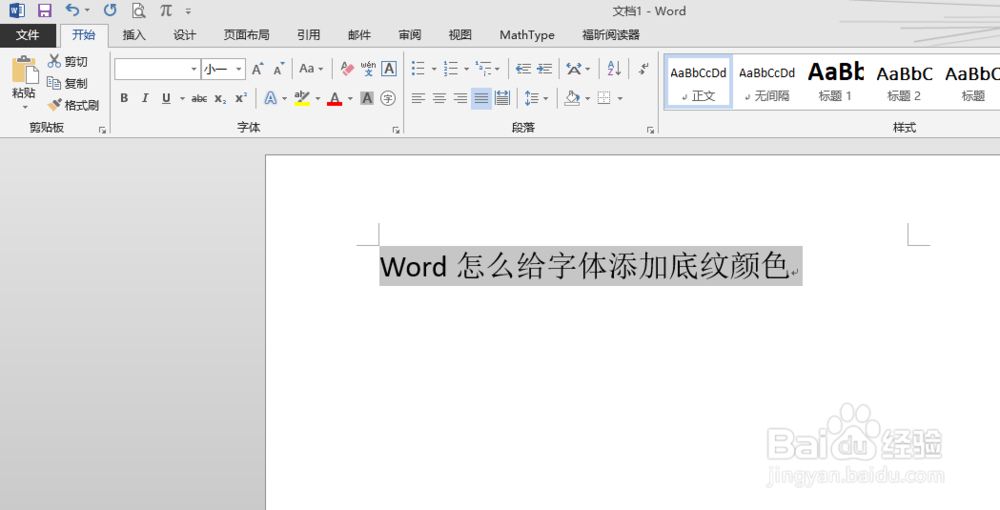1000x510 pixels.
Task: Open underline style dropdown arrow
Action: pos(182,99)
